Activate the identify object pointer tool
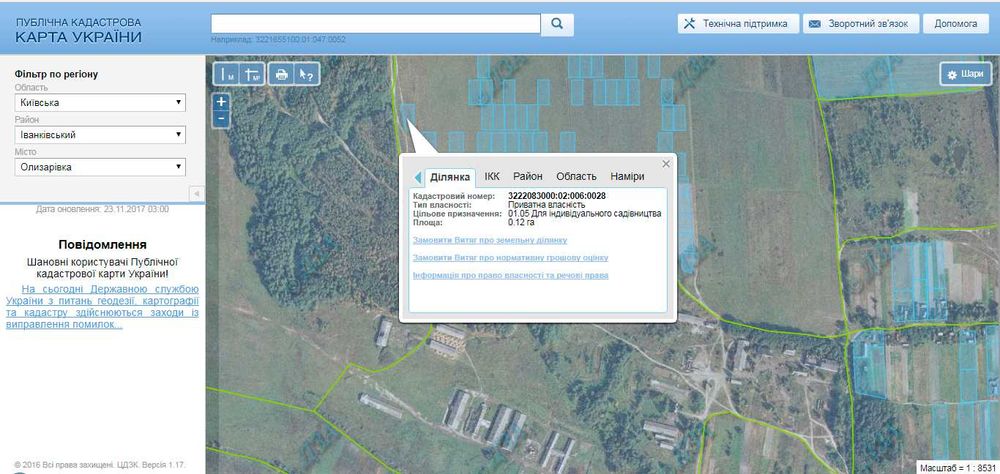The height and width of the screenshot is (474, 1000). [306, 74]
